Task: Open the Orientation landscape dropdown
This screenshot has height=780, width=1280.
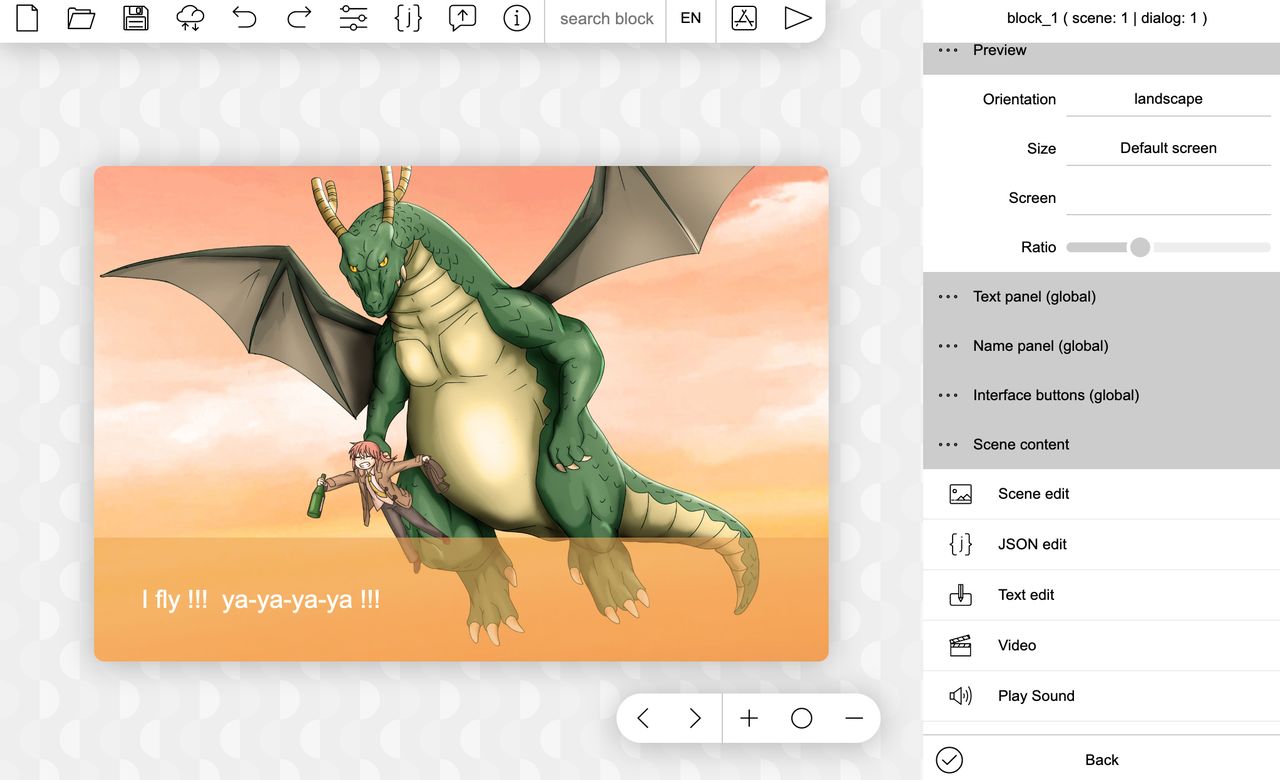Action: (1168, 99)
